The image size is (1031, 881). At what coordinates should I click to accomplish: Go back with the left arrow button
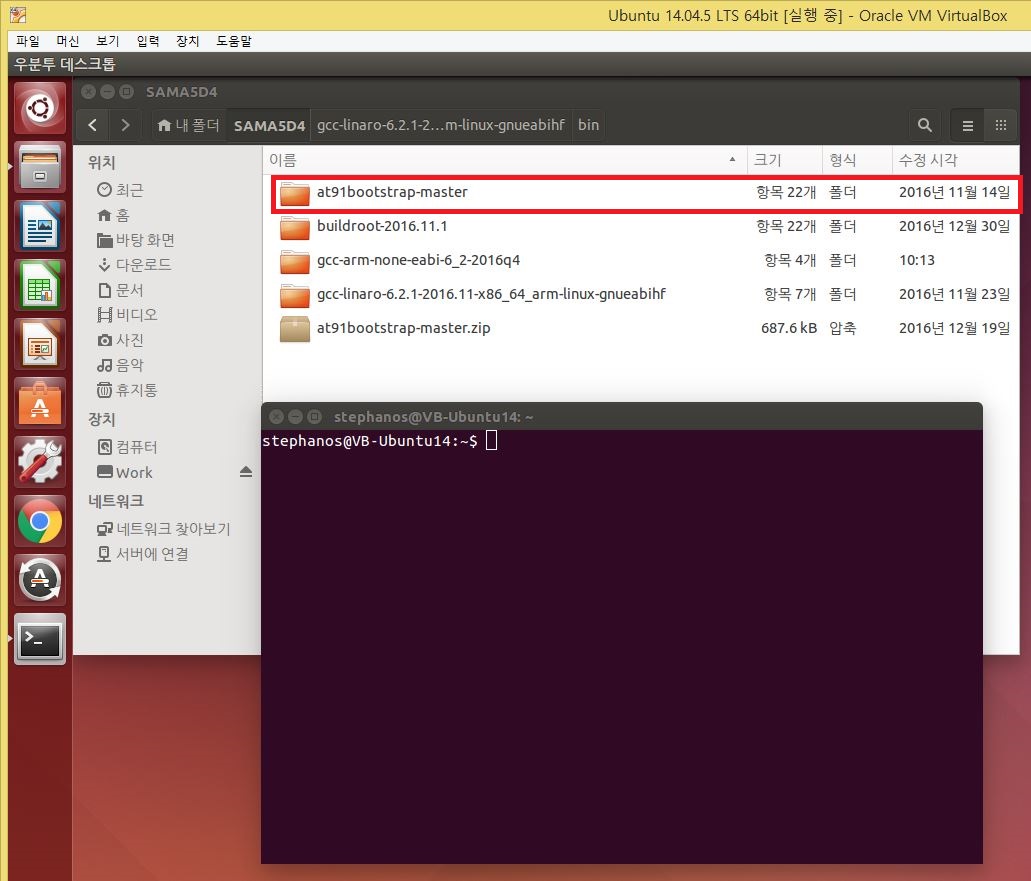93,125
